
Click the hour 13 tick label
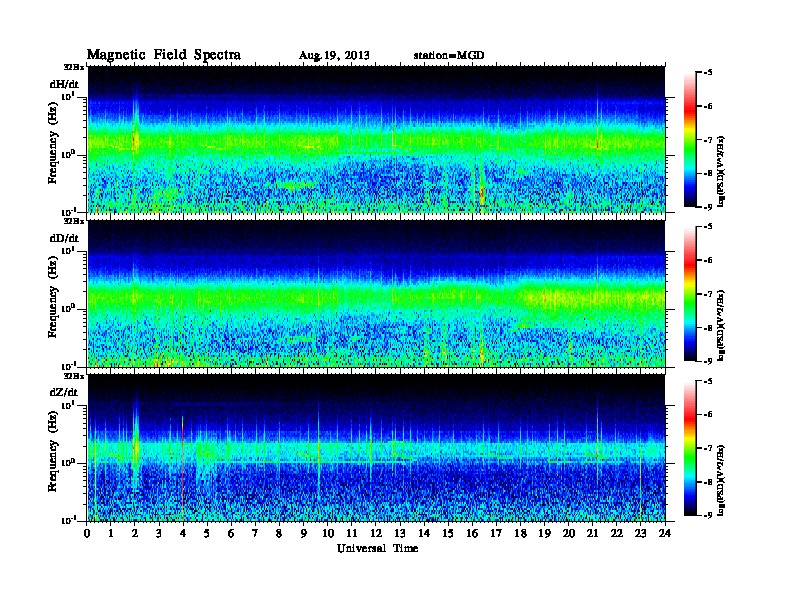[x=400, y=533]
